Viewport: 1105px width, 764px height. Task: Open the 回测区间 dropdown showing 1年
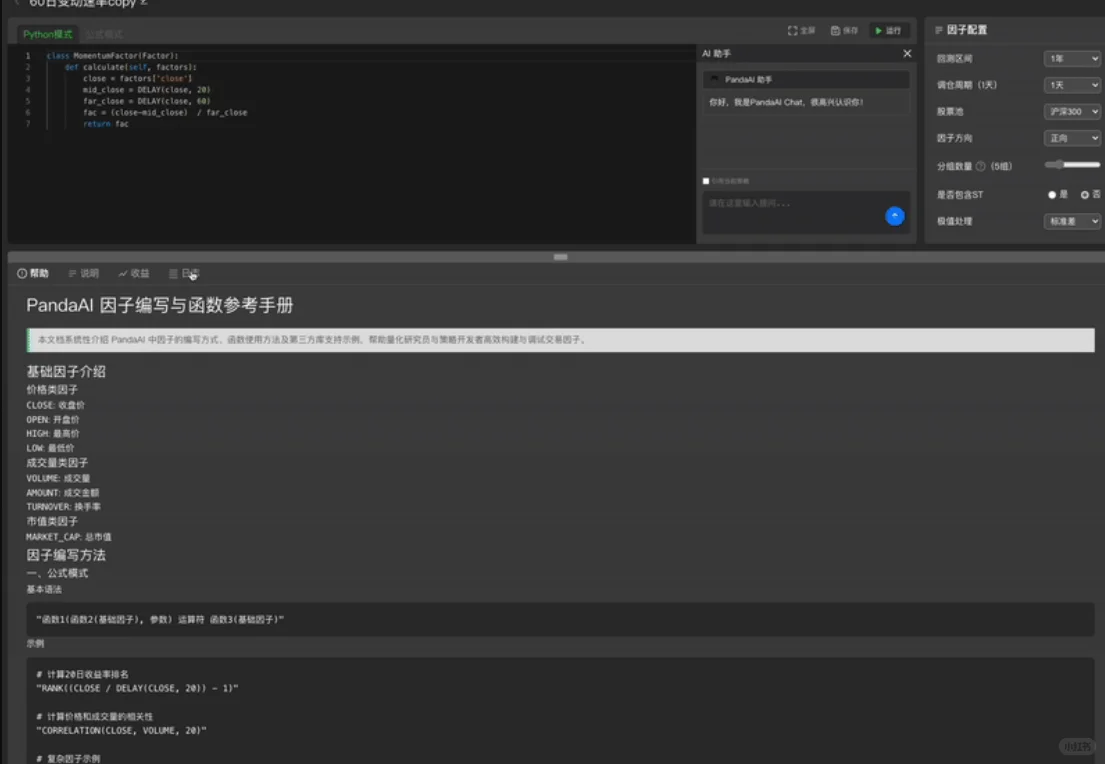[1071, 58]
